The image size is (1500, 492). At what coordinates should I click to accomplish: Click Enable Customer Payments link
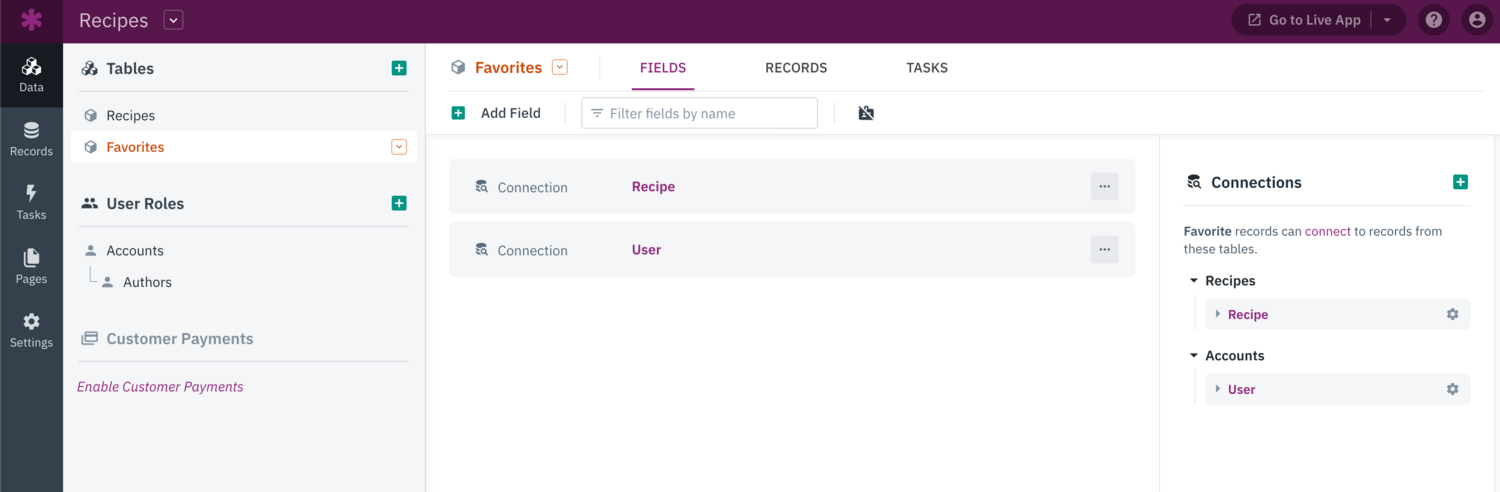(x=160, y=387)
